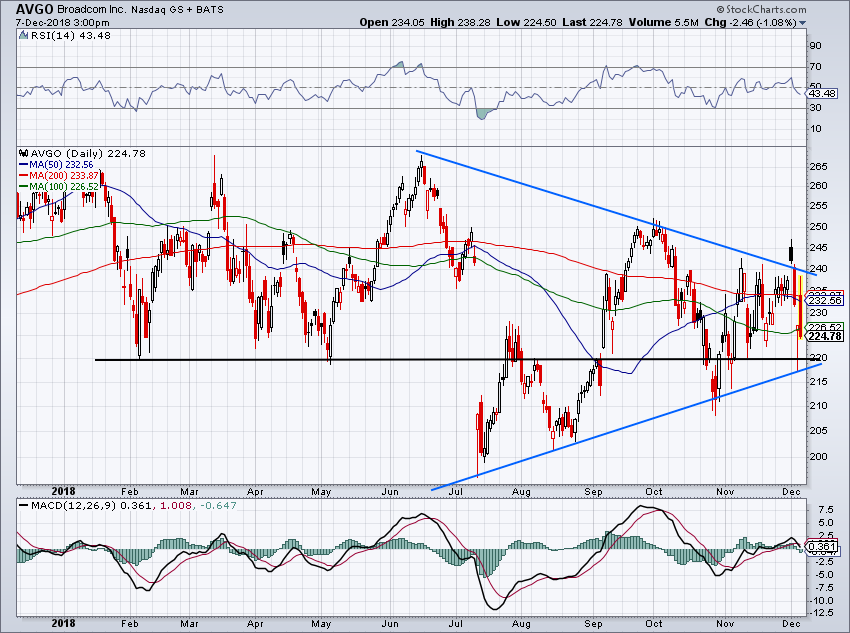Click the 265 price axis label
850x633 pixels.
tap(818, 166)
